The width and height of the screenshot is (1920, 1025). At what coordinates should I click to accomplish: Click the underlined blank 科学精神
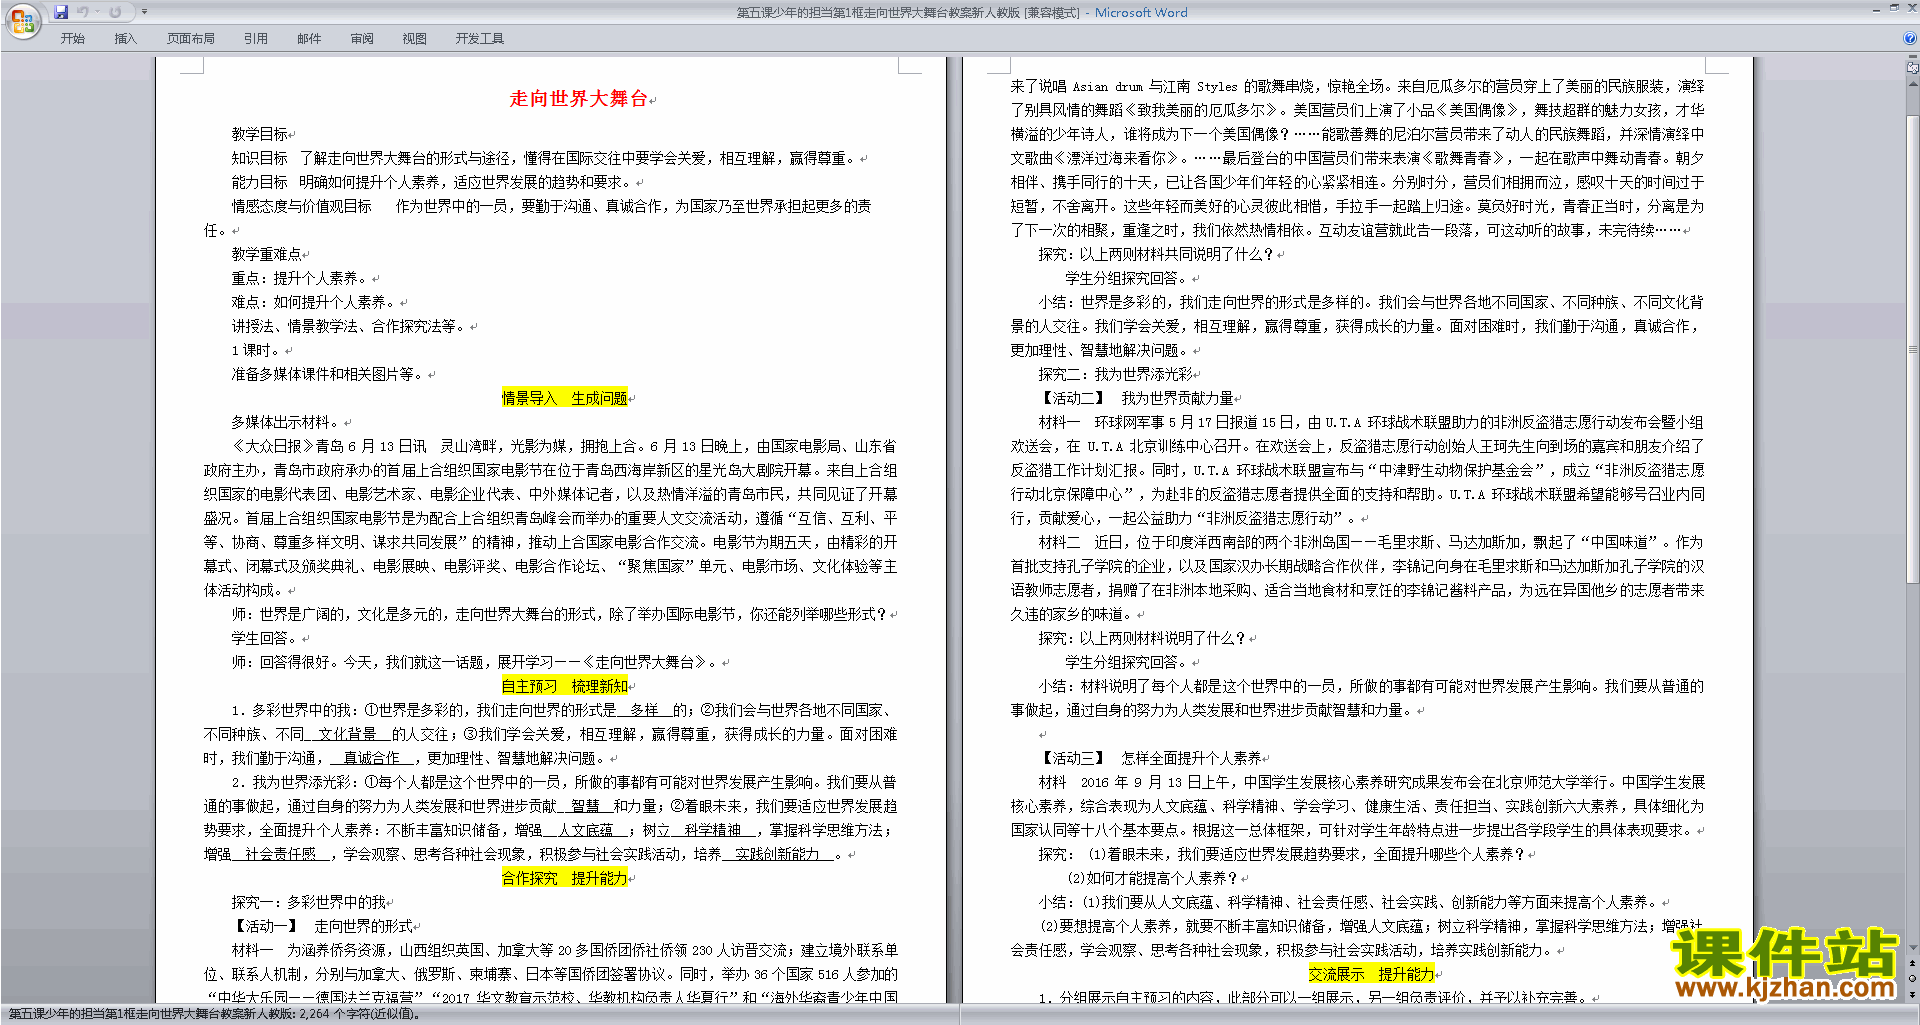(712, 830)
